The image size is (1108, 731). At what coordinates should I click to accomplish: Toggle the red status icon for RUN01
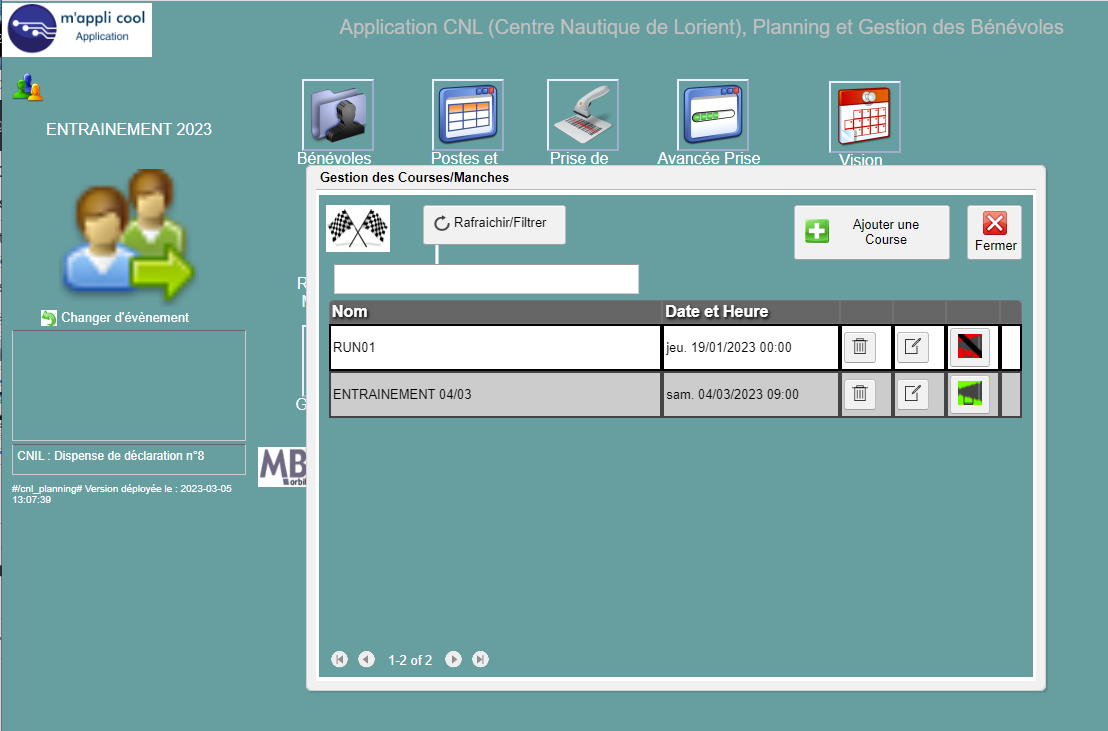click(969, 348)
